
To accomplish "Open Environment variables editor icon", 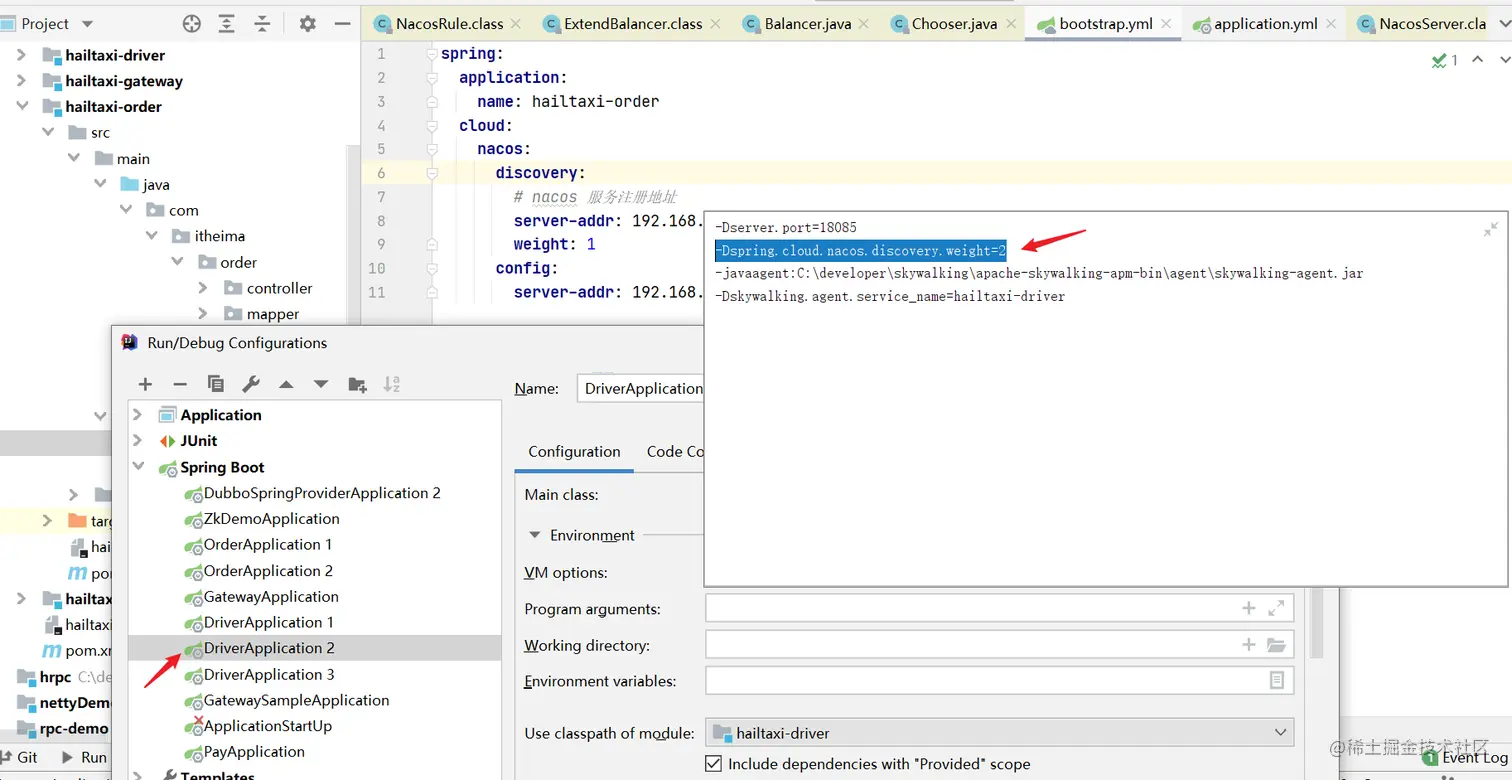I will (1277, 680).
